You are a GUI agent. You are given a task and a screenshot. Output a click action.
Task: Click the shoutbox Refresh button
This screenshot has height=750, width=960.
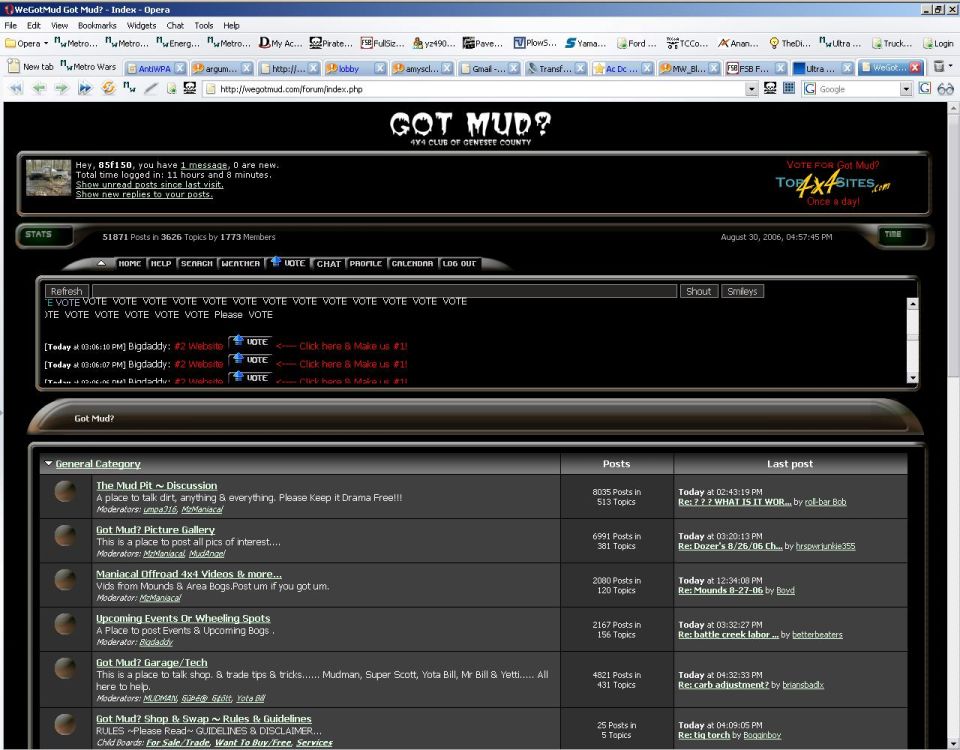[66, 291]
